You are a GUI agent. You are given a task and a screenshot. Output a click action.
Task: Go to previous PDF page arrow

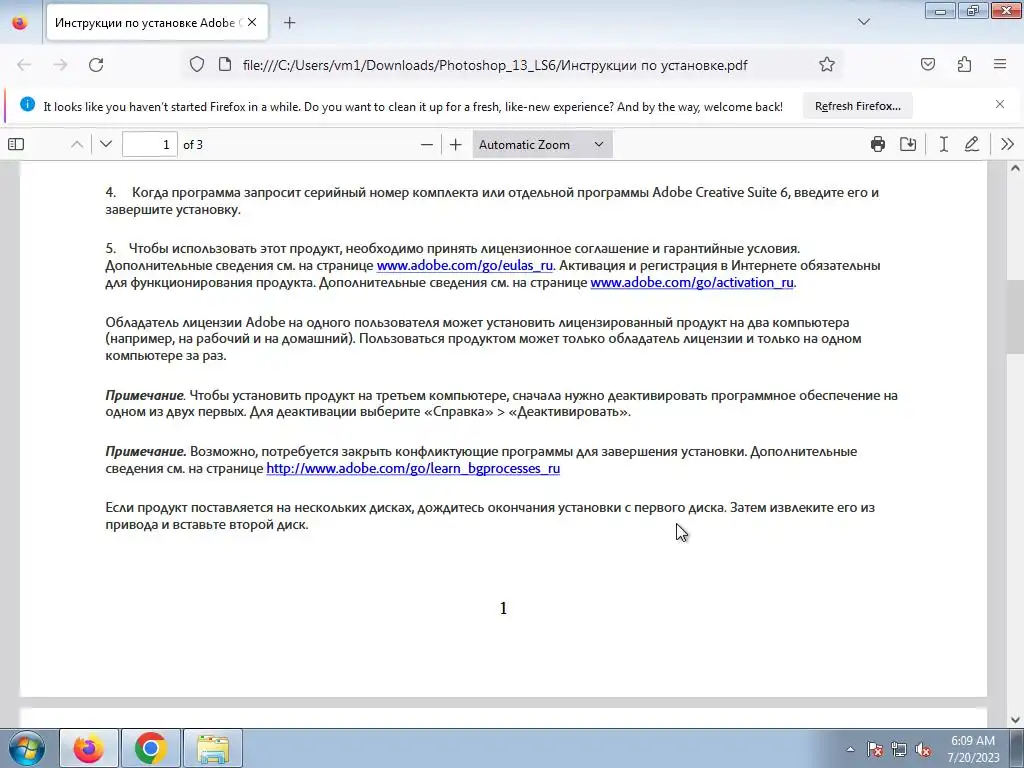tap(77, 144)
